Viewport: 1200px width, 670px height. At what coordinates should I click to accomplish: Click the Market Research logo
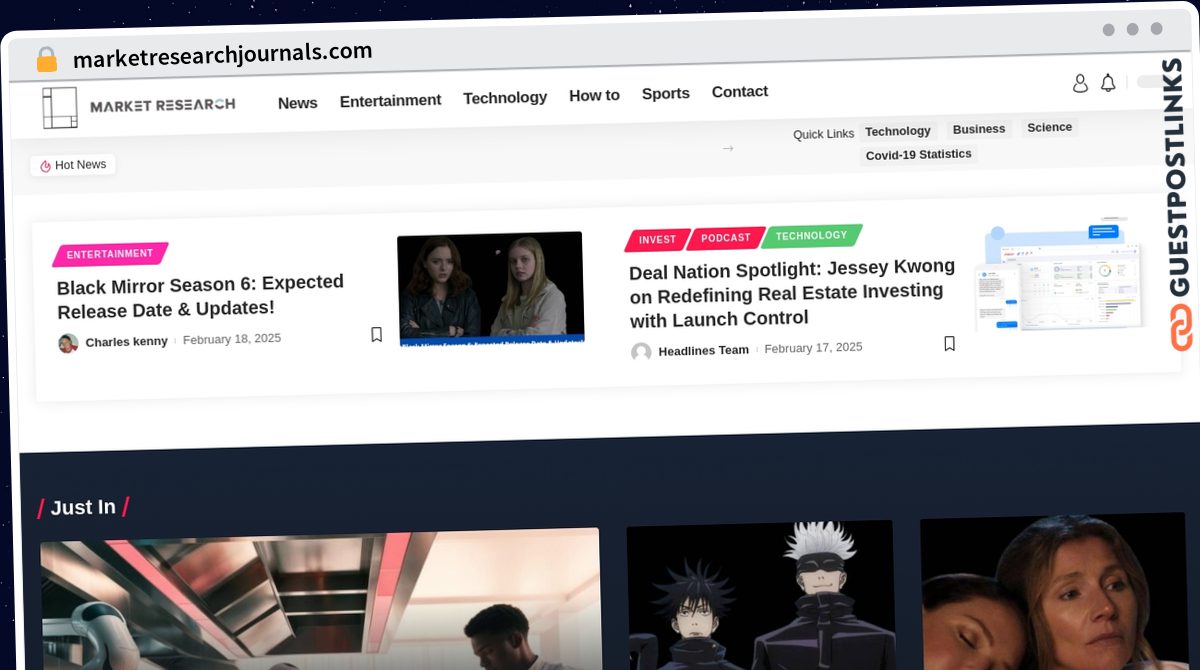point(139,107)
